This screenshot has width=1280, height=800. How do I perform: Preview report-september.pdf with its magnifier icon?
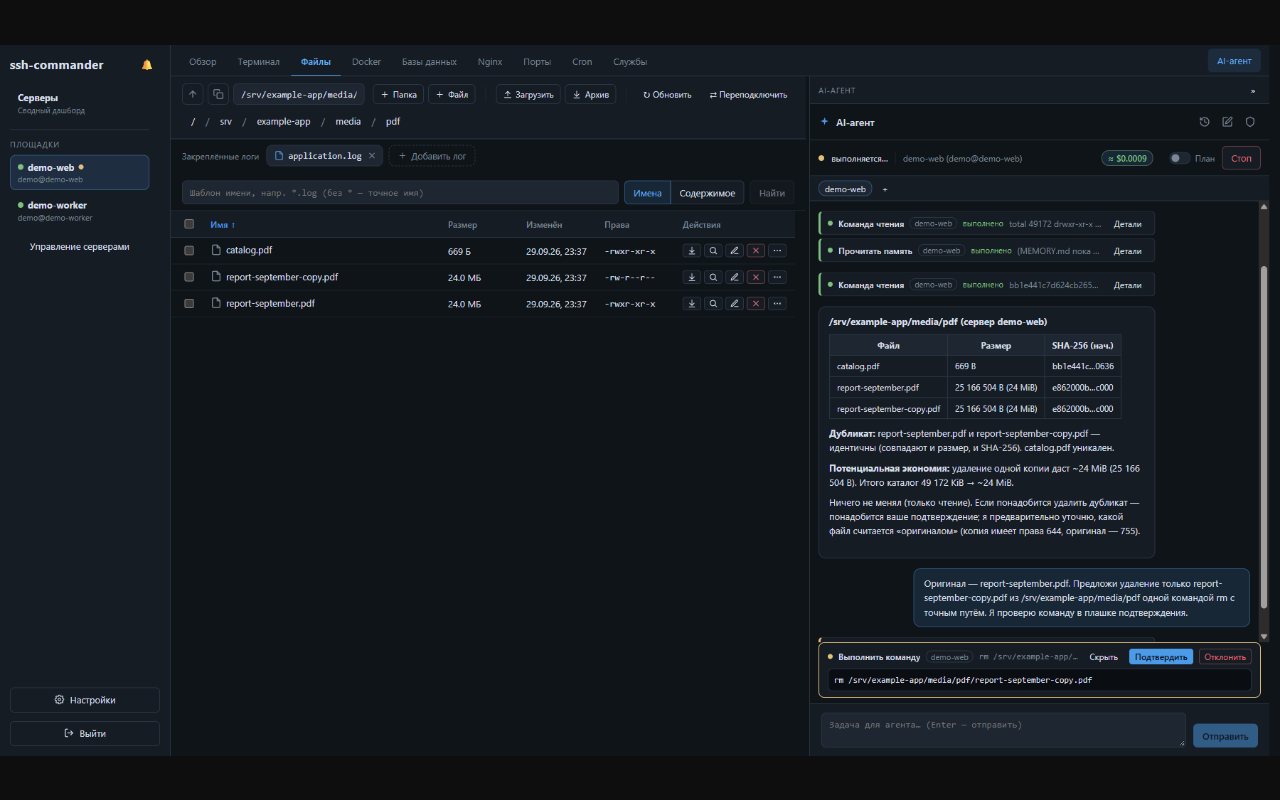713,303
